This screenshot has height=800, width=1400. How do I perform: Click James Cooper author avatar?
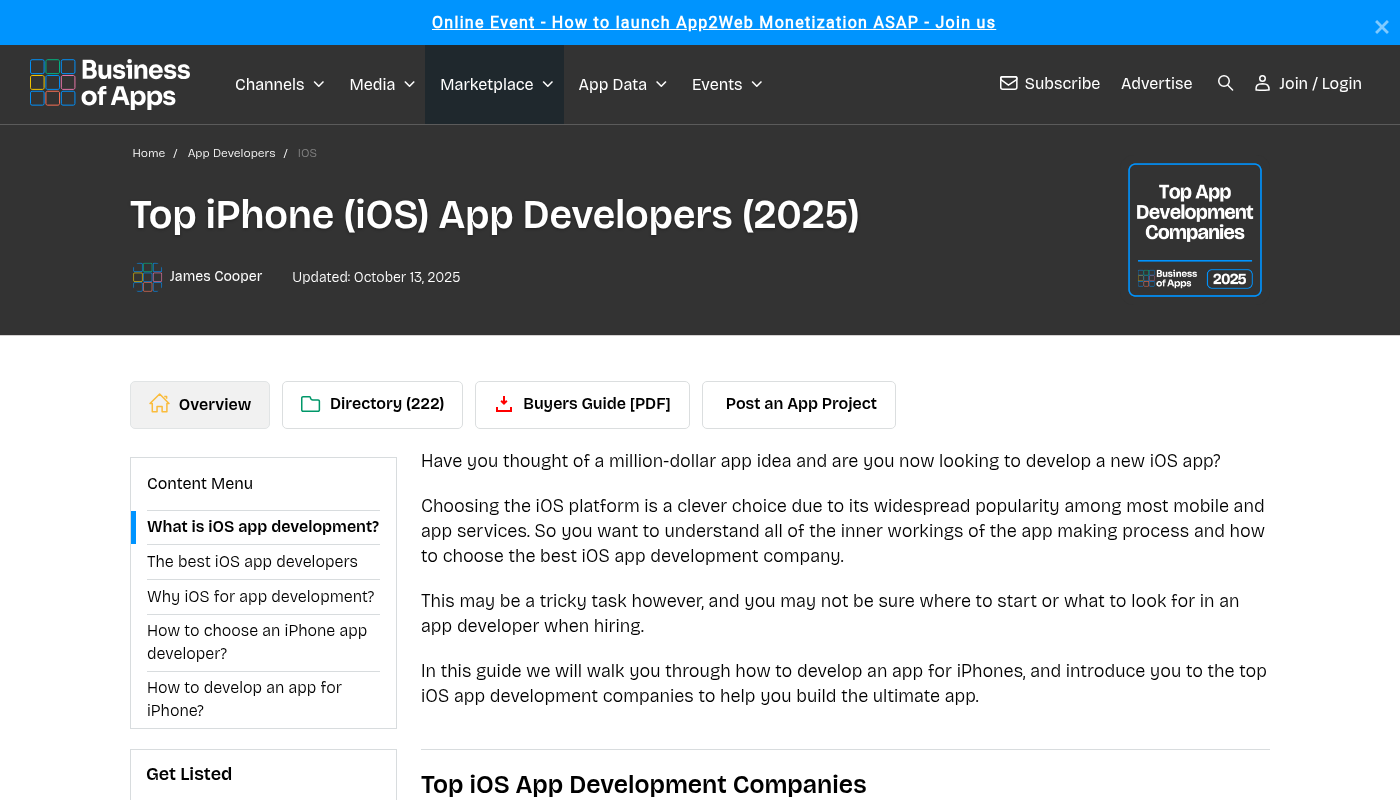(x=147, y=277)
